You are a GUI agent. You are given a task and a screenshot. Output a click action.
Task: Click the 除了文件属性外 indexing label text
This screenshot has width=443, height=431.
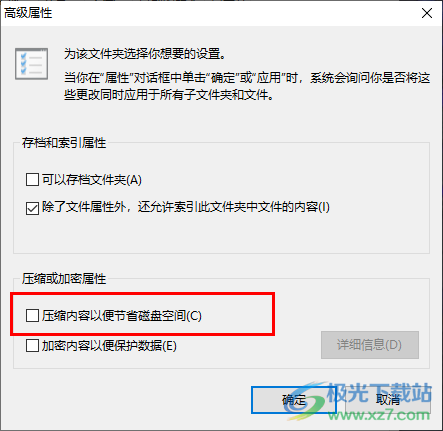point(186,207)
